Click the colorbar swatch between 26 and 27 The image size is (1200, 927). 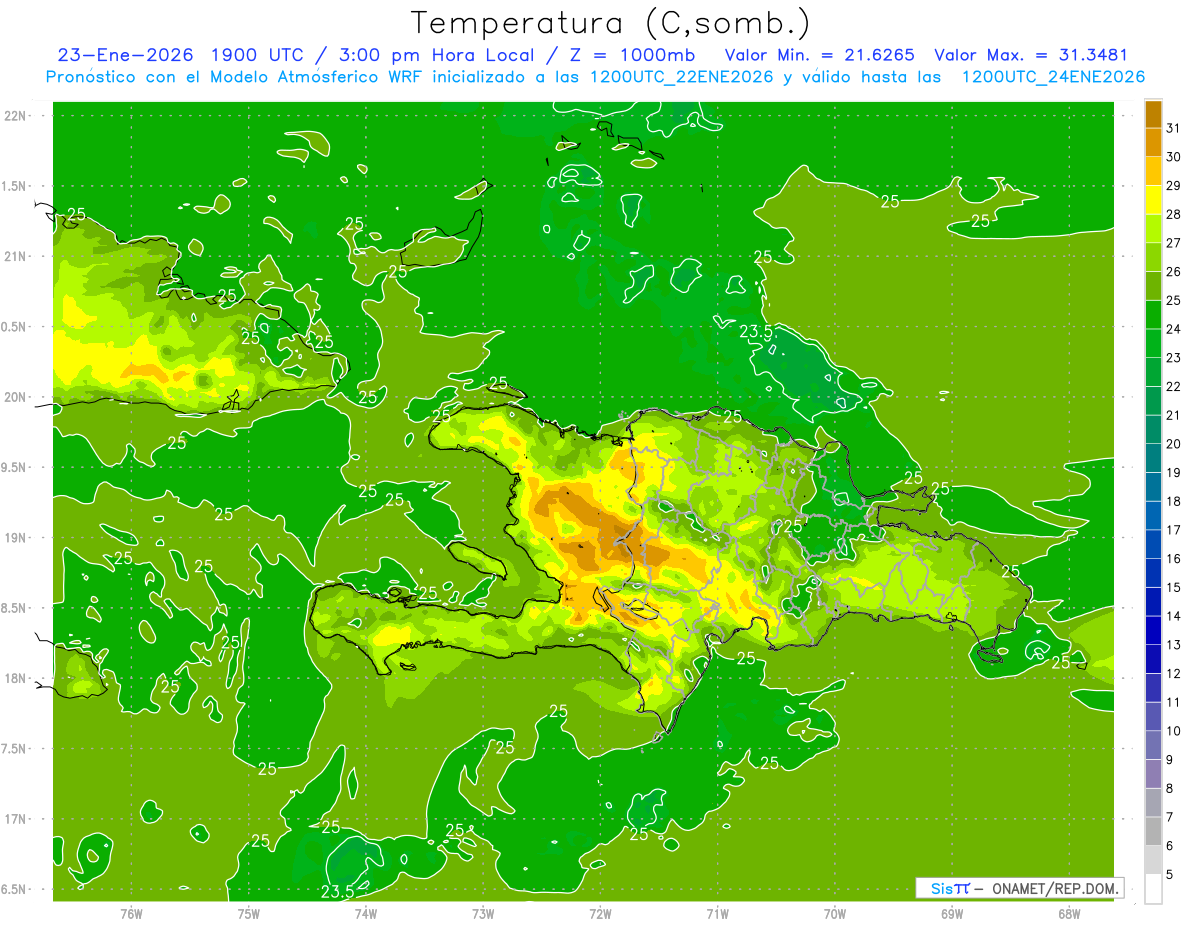[1153, 257]
